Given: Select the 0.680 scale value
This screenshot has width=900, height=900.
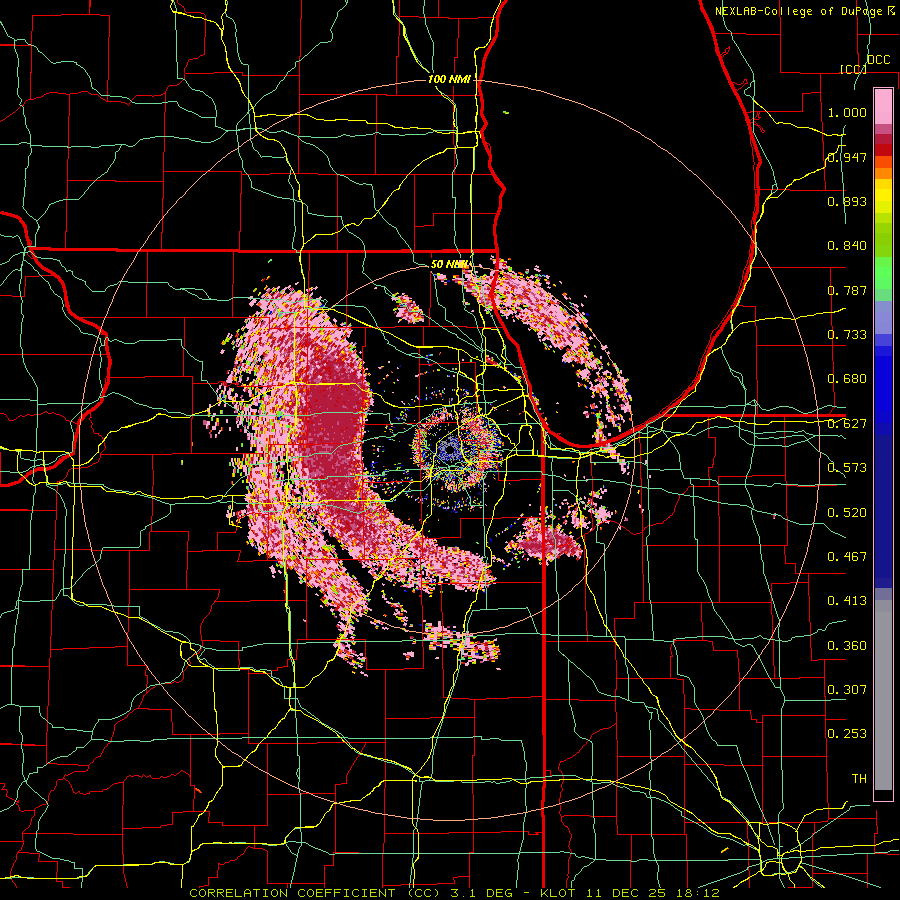Looking at the screenshot, I should (x=847, y=379).
